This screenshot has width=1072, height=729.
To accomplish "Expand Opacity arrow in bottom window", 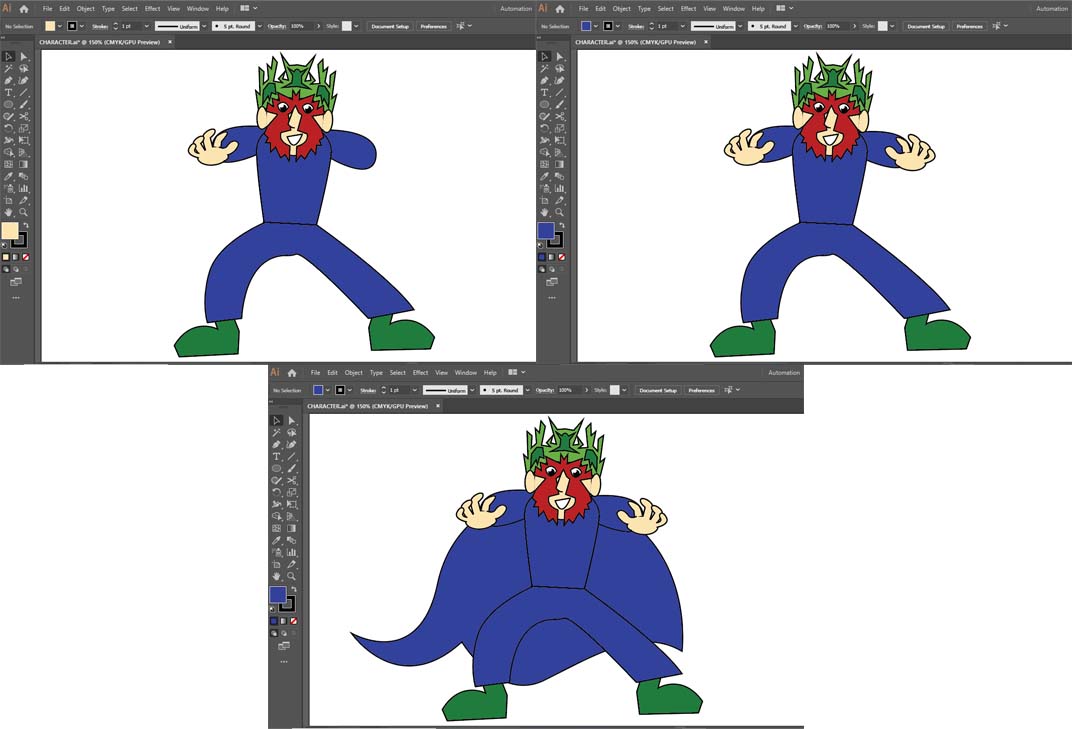I will [x=586, y=390].
